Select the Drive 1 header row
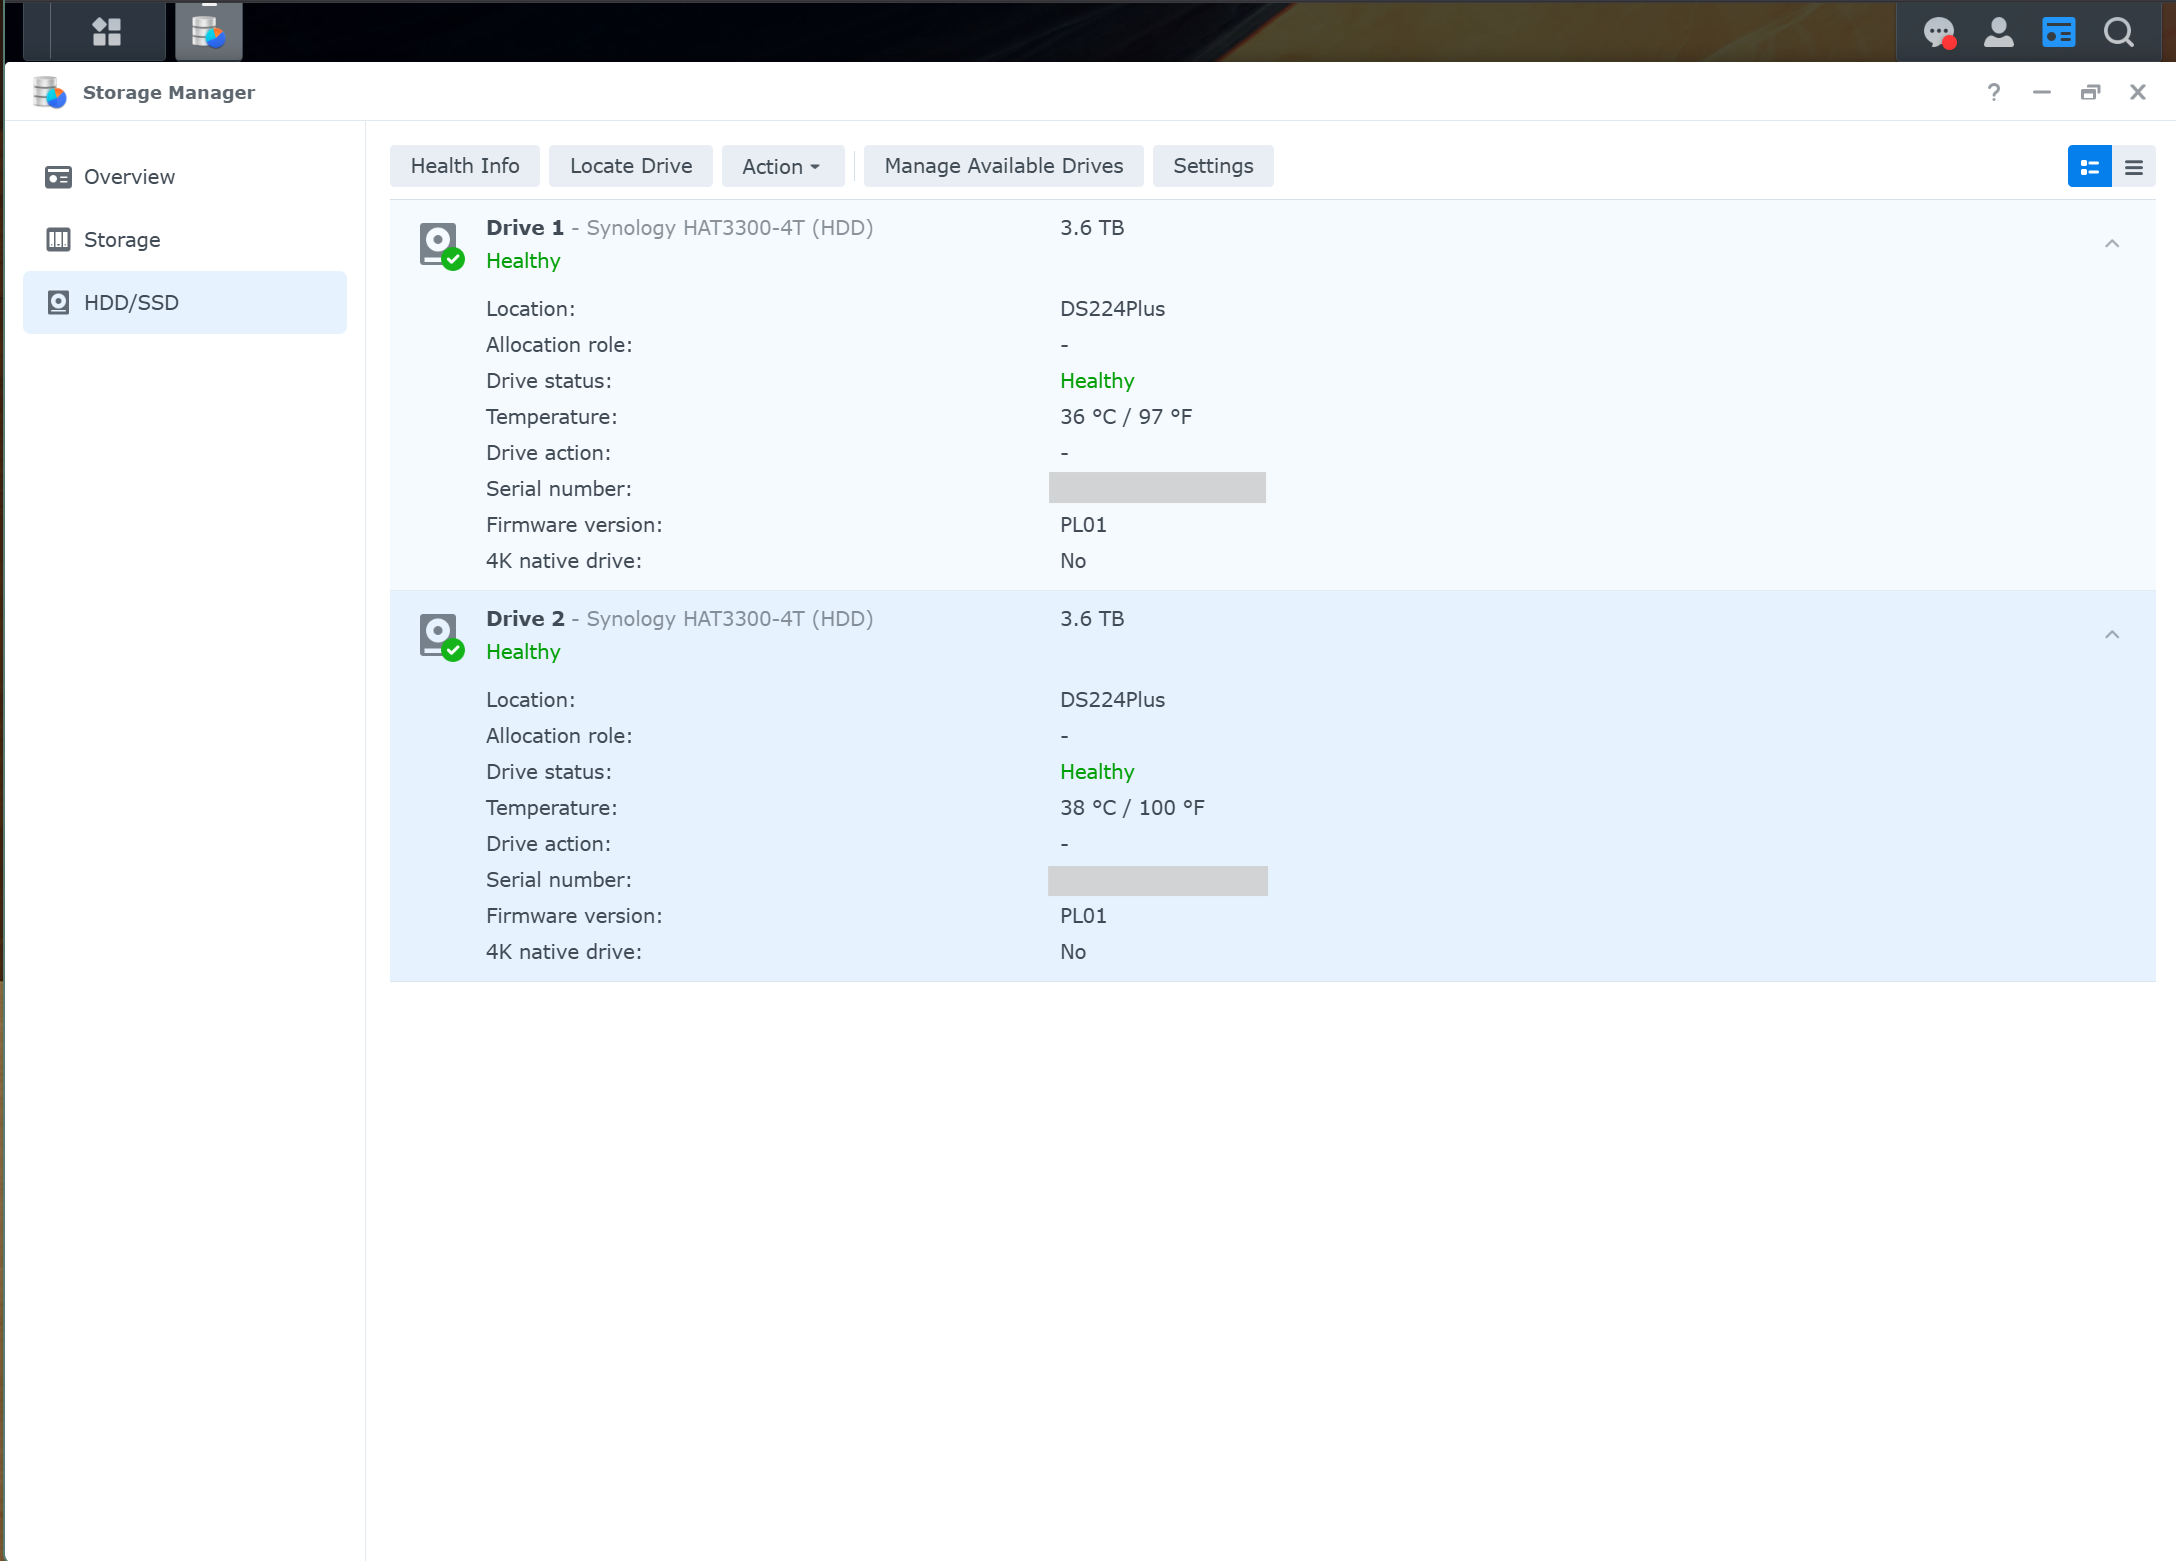 (1272, 244)
